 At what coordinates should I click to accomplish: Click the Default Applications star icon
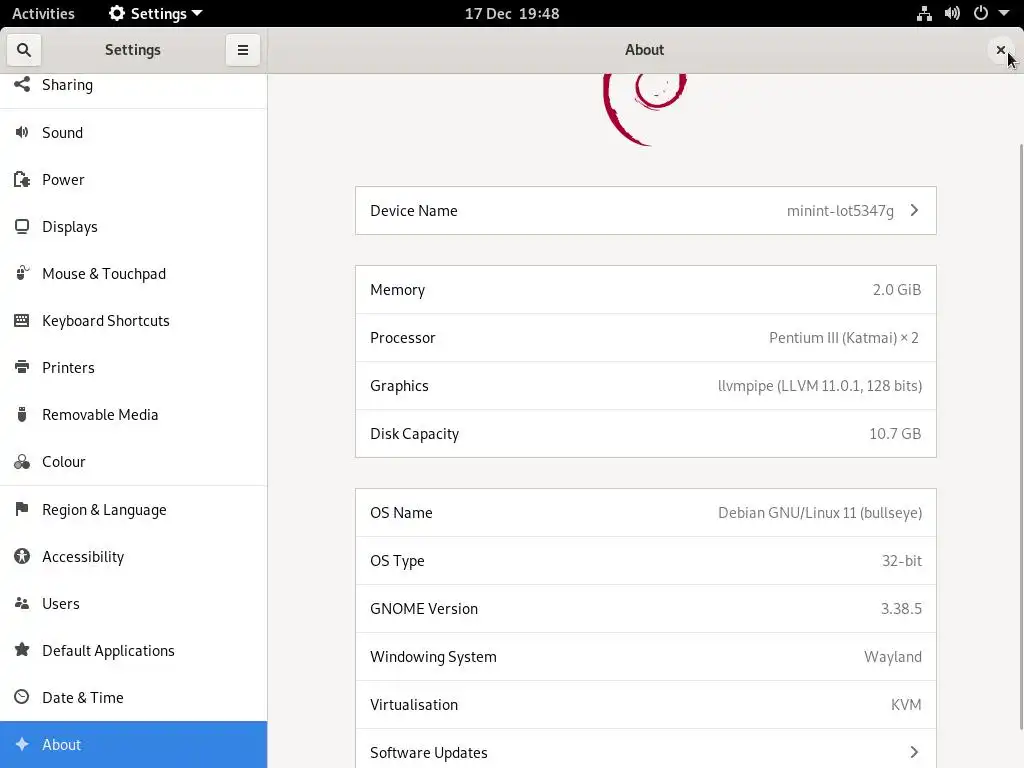click(x=22, y=650)
